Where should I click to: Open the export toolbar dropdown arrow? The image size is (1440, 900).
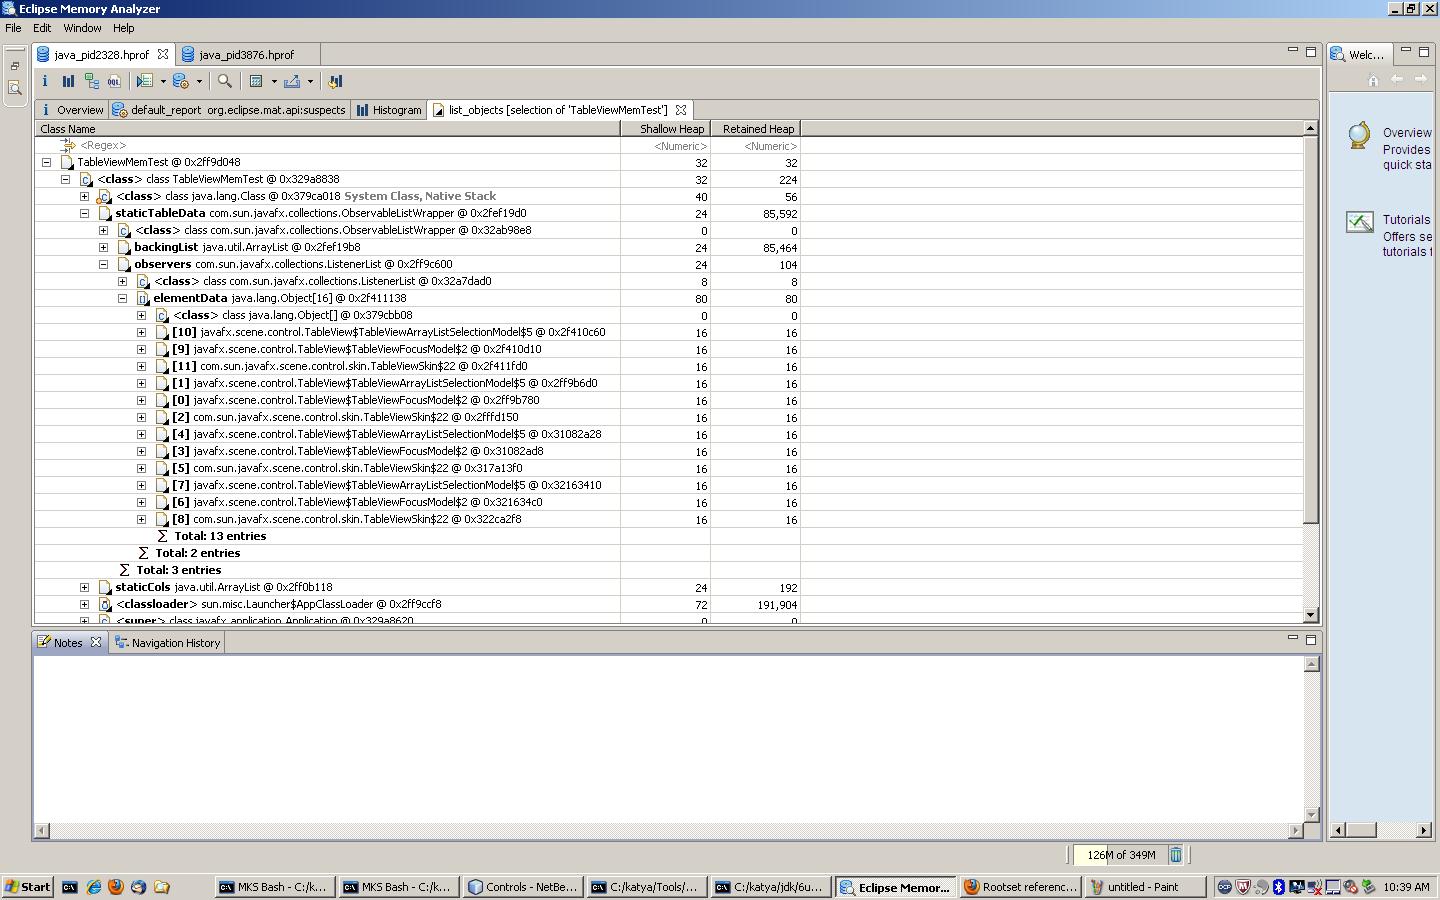click(310, 82)
